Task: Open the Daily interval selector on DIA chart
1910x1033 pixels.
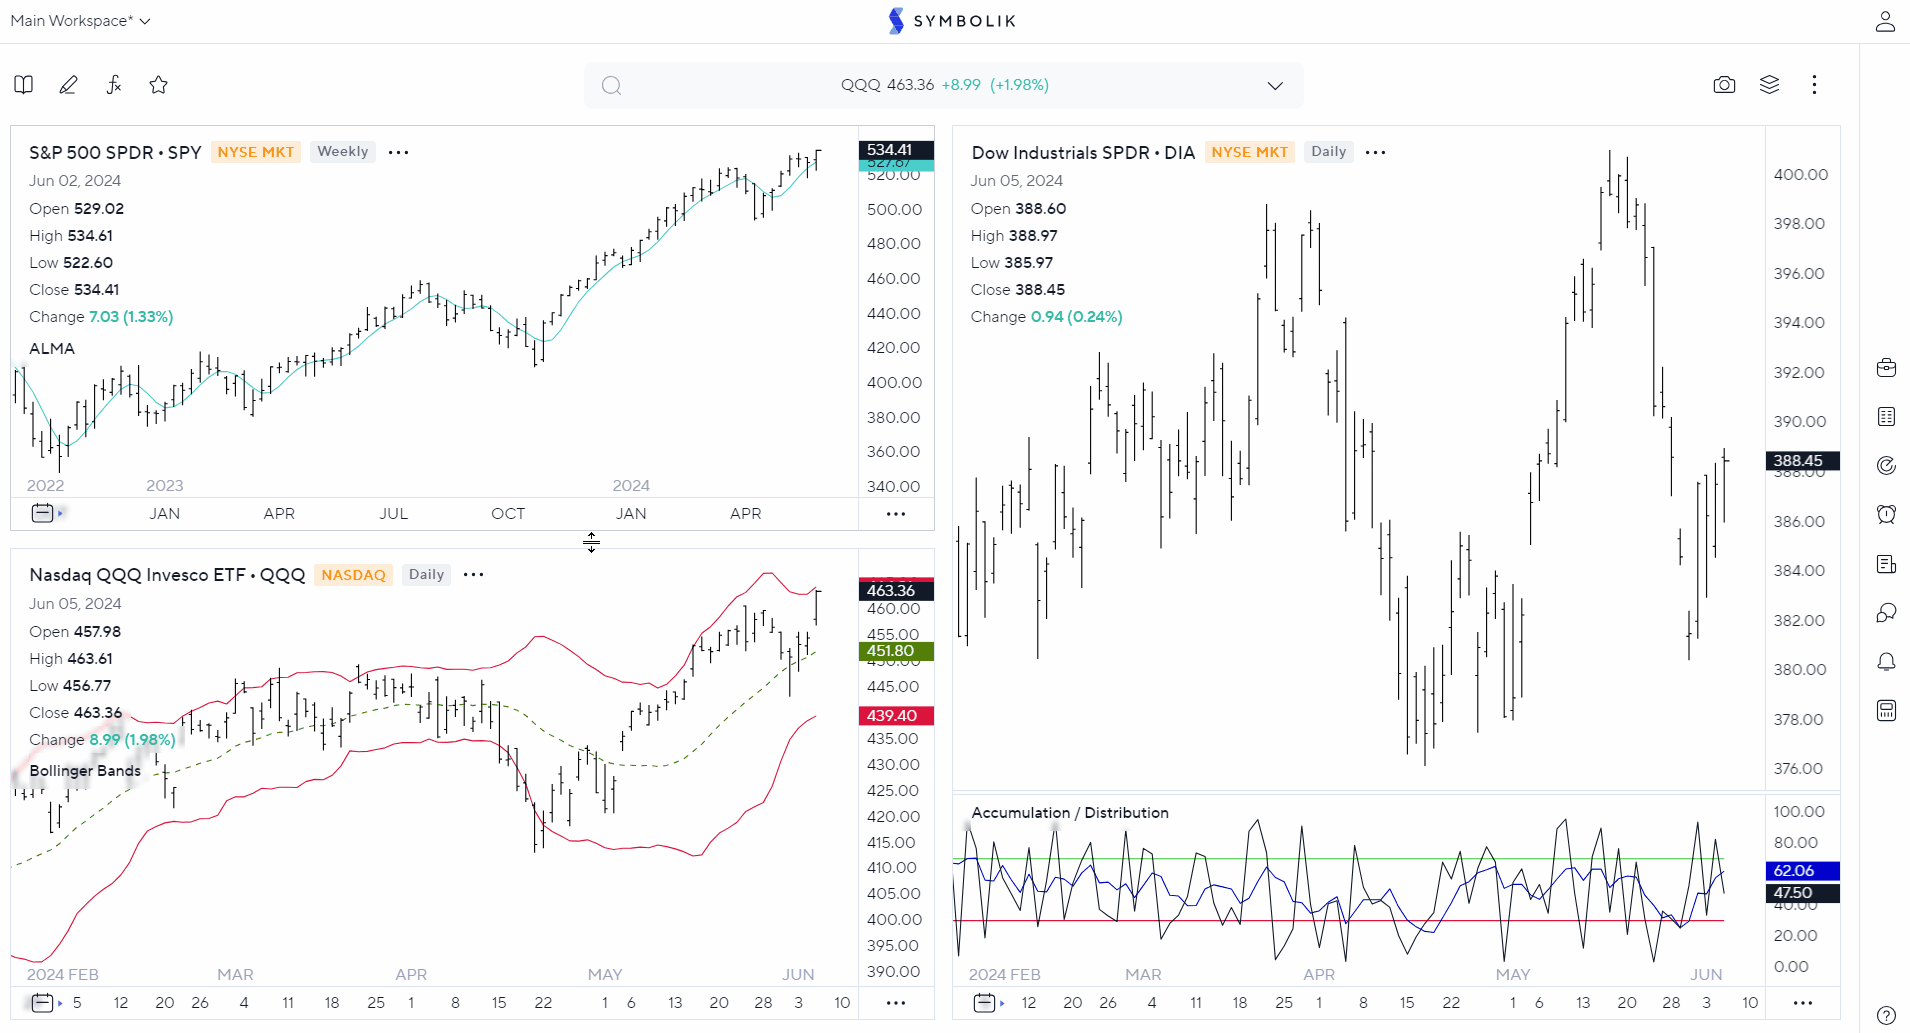Action: [x=1328, y=152]
